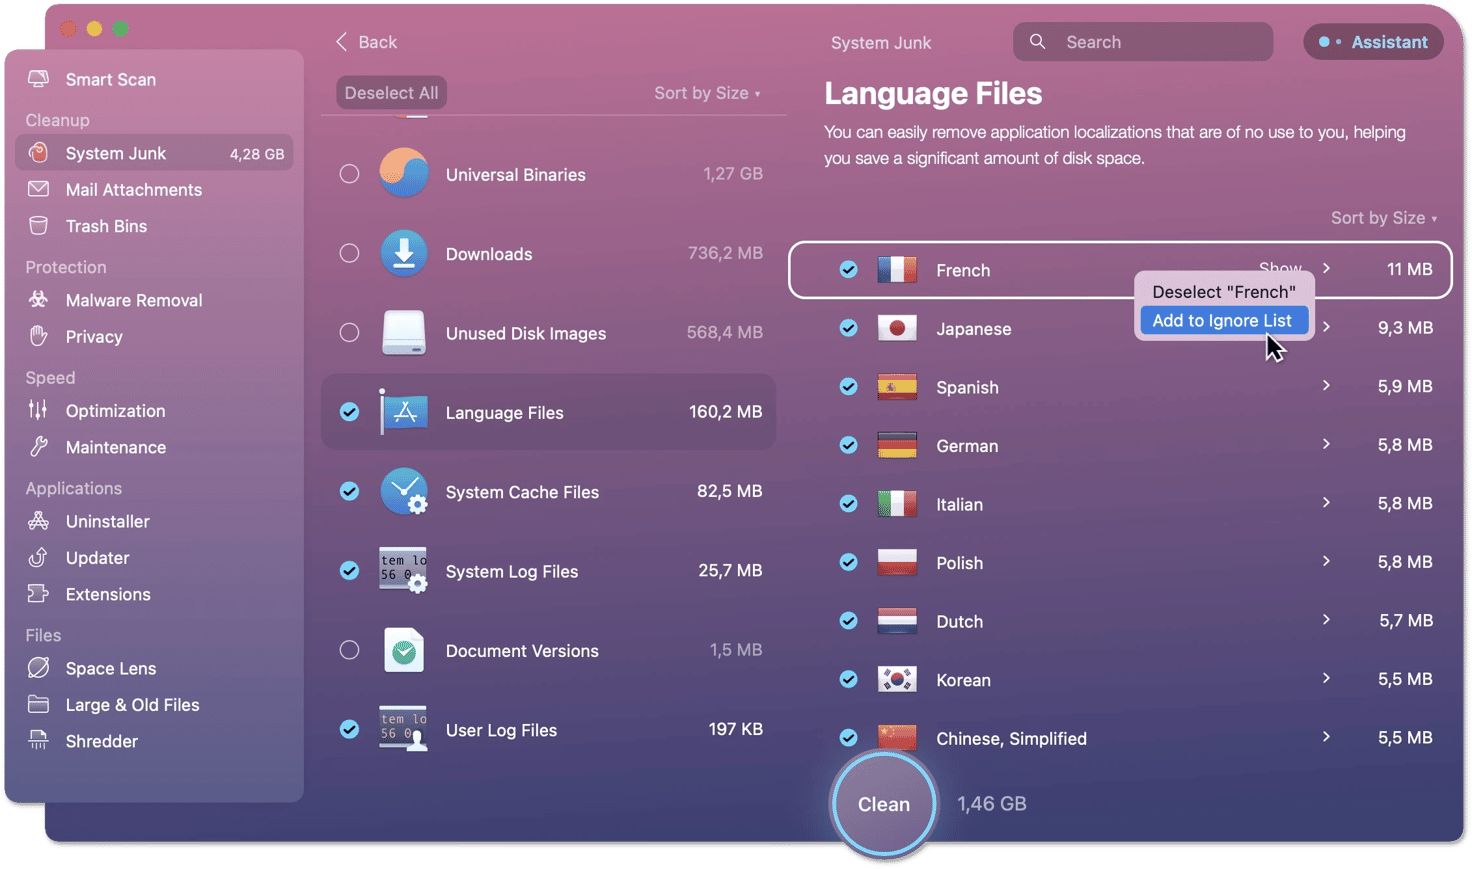Check the Unused Disk Images checkbox
The width and height of the screenshot is (1472, 869).
tap(349, 332)
